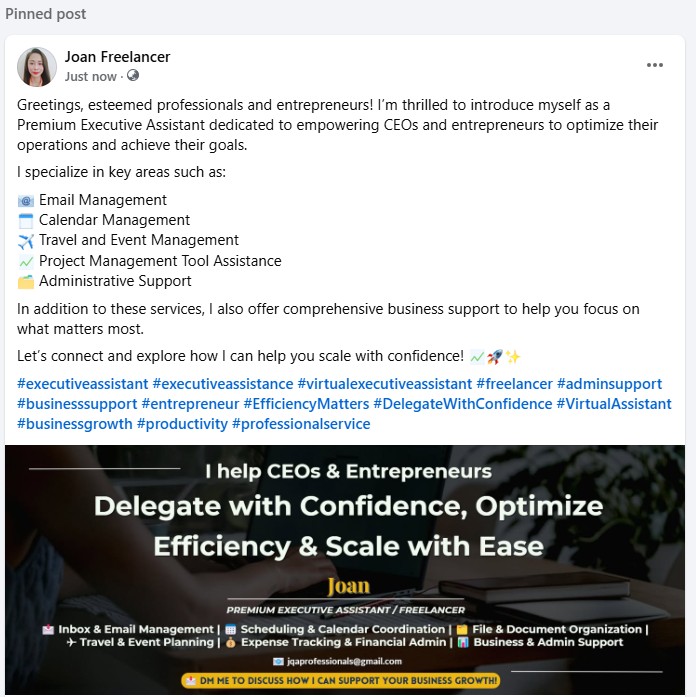The height and width of the screenshot is (697, 696).
Task: Open the #executiveassistant hashtag
Action: click(83, 384)
